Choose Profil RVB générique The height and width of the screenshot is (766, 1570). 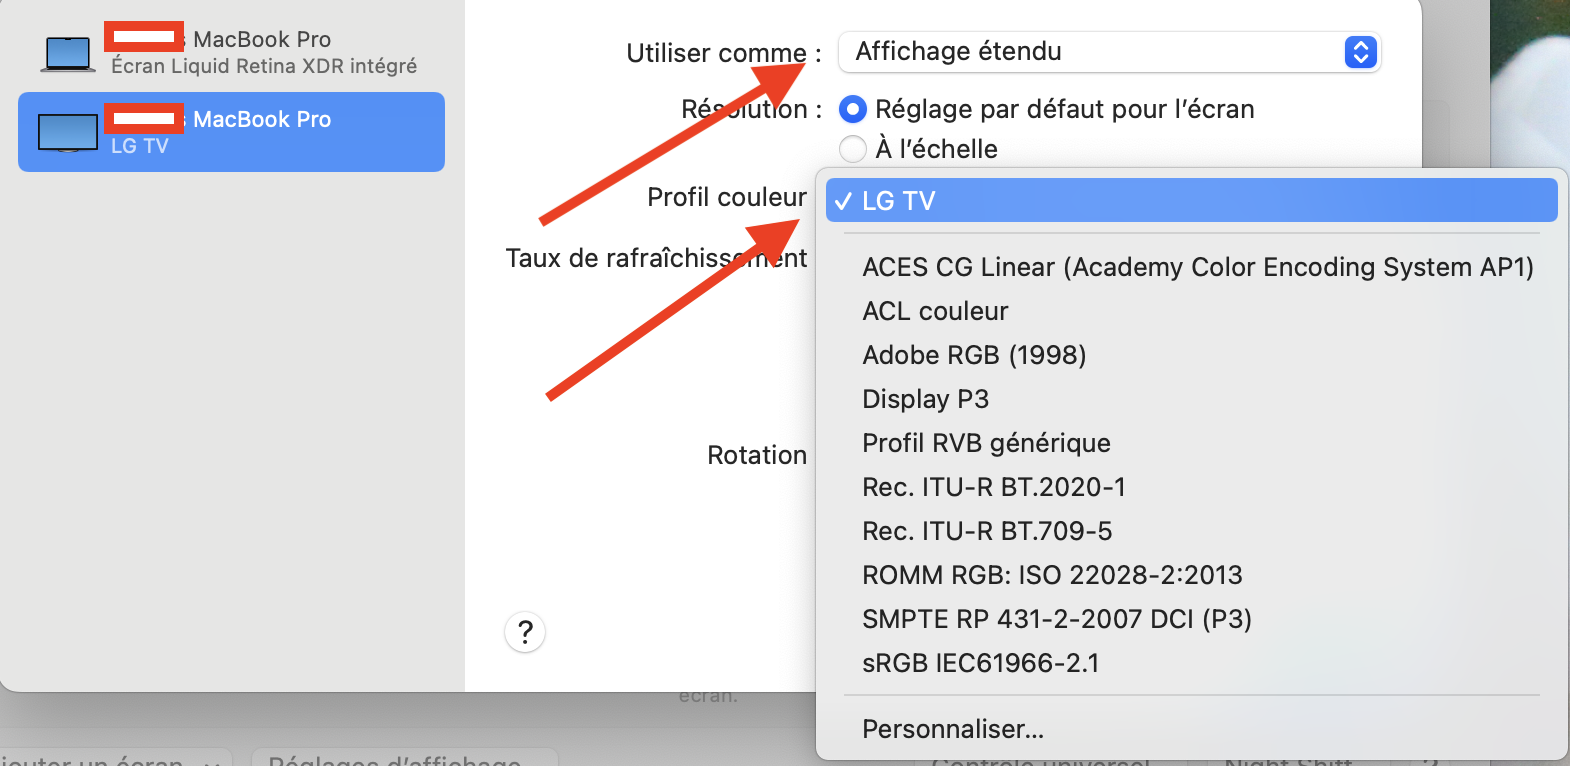pyautogui.click(x=986, y=443)
